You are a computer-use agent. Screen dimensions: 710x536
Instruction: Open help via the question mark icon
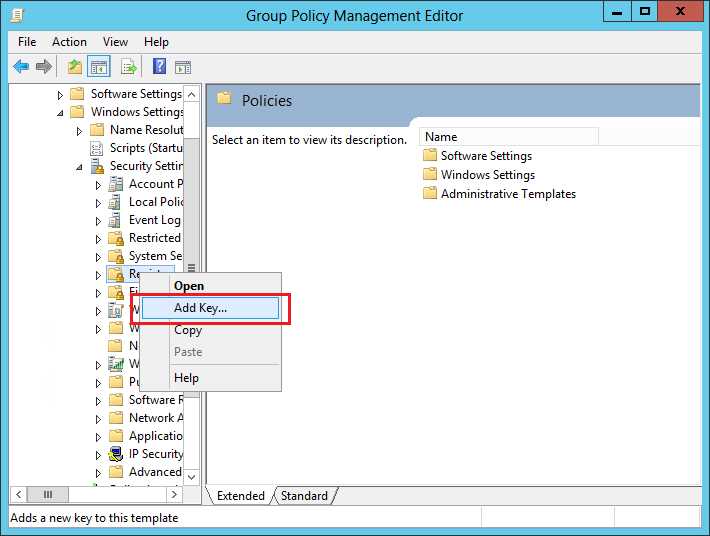click(159, 67)
